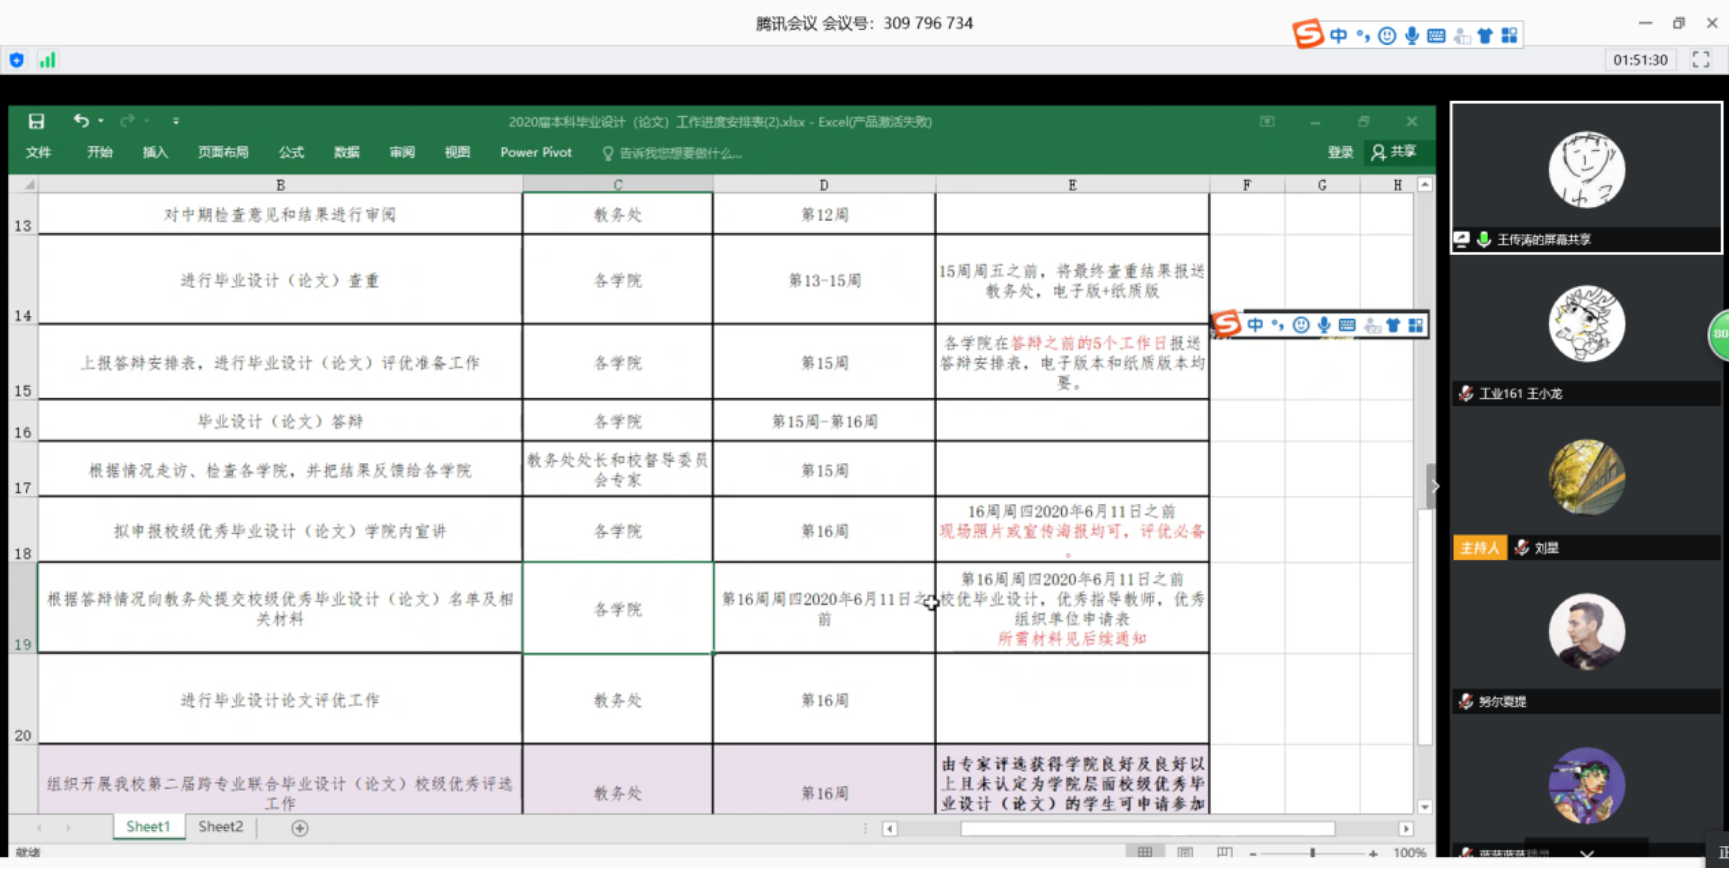
Task: Click the add new sheet plus icon
Action: [x=299, y=828]
